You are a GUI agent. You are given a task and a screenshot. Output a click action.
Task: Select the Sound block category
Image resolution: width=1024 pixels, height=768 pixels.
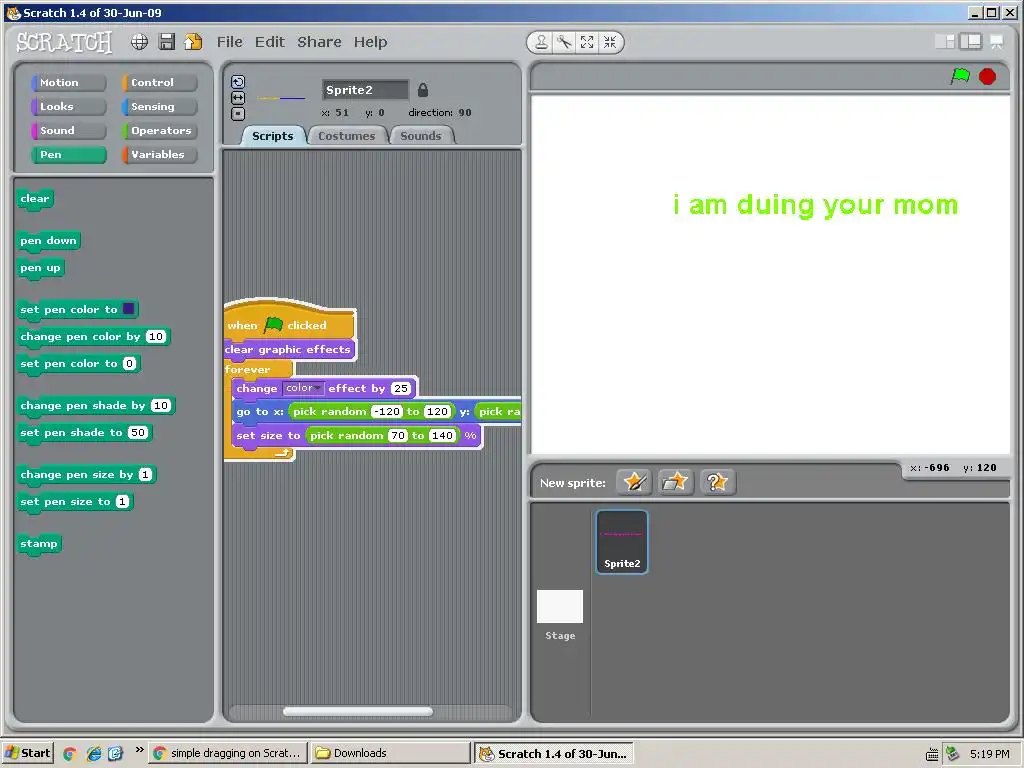point(68,131)
